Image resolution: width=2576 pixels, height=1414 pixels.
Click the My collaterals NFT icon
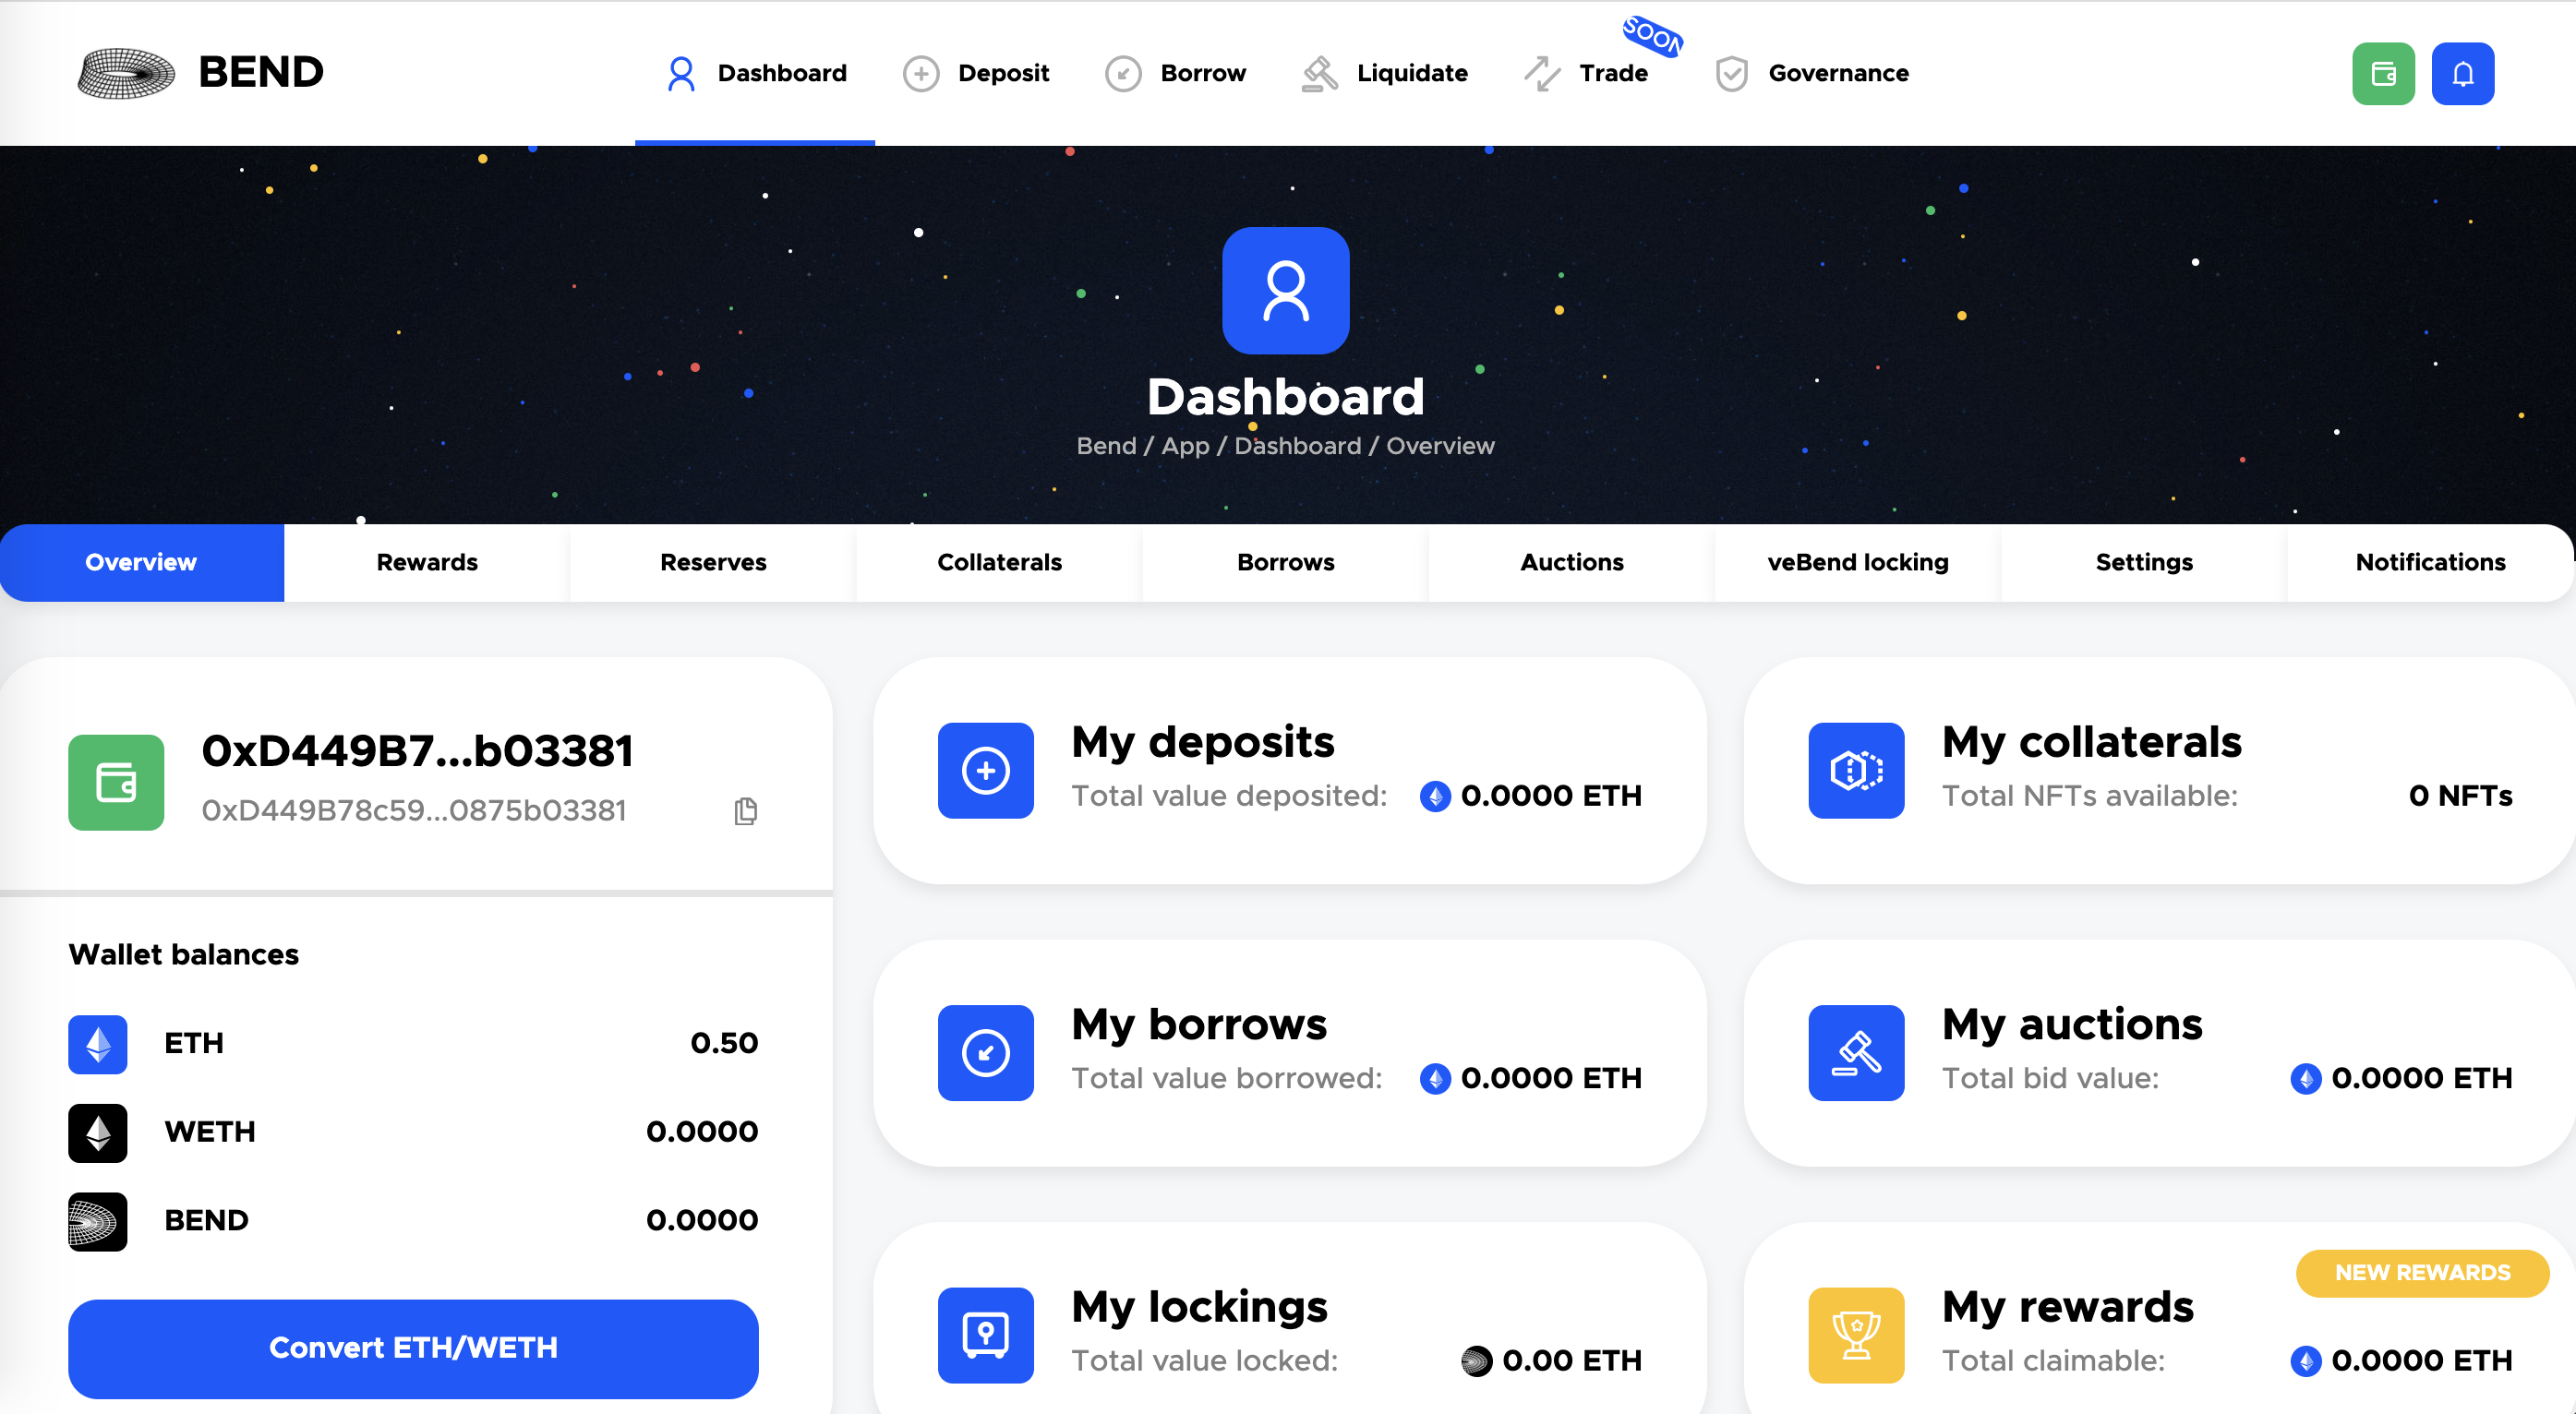[x=1856, y=770]
